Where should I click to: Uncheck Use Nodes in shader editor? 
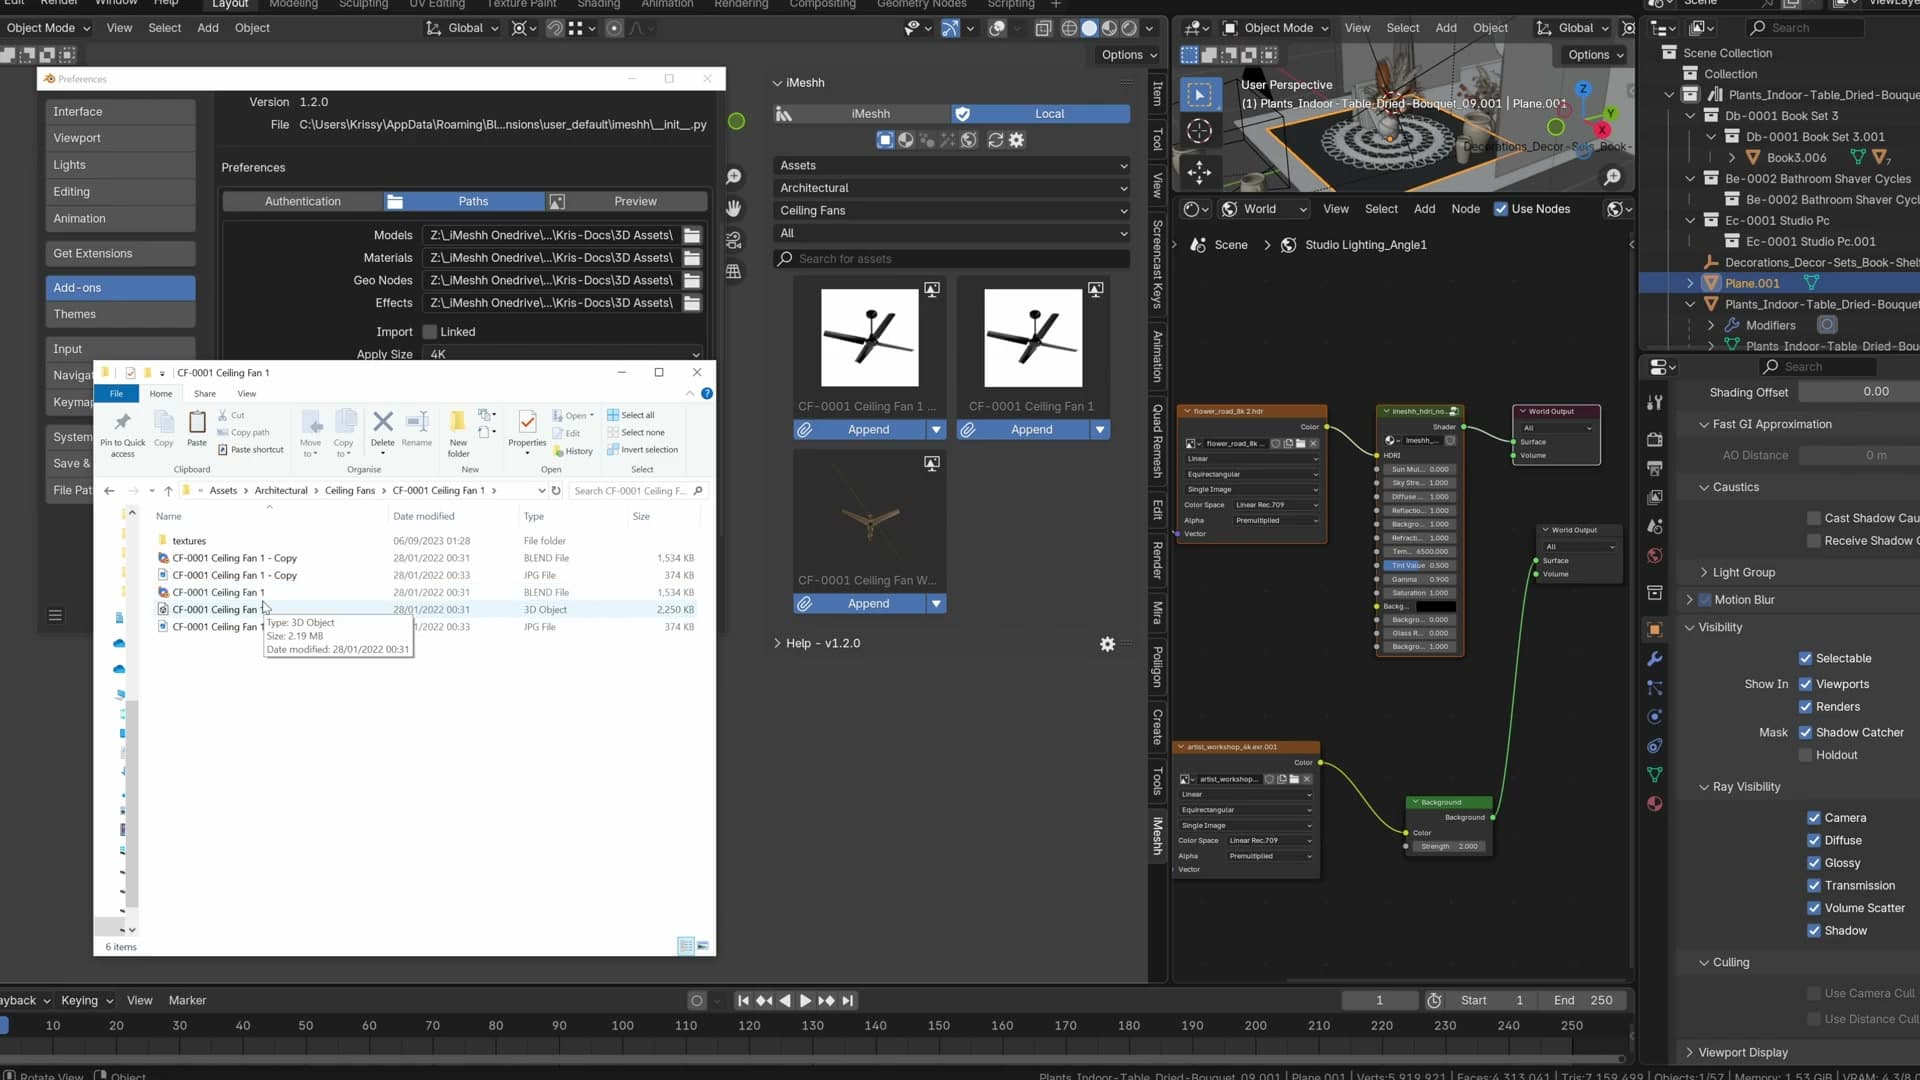tap(1500, 209)
